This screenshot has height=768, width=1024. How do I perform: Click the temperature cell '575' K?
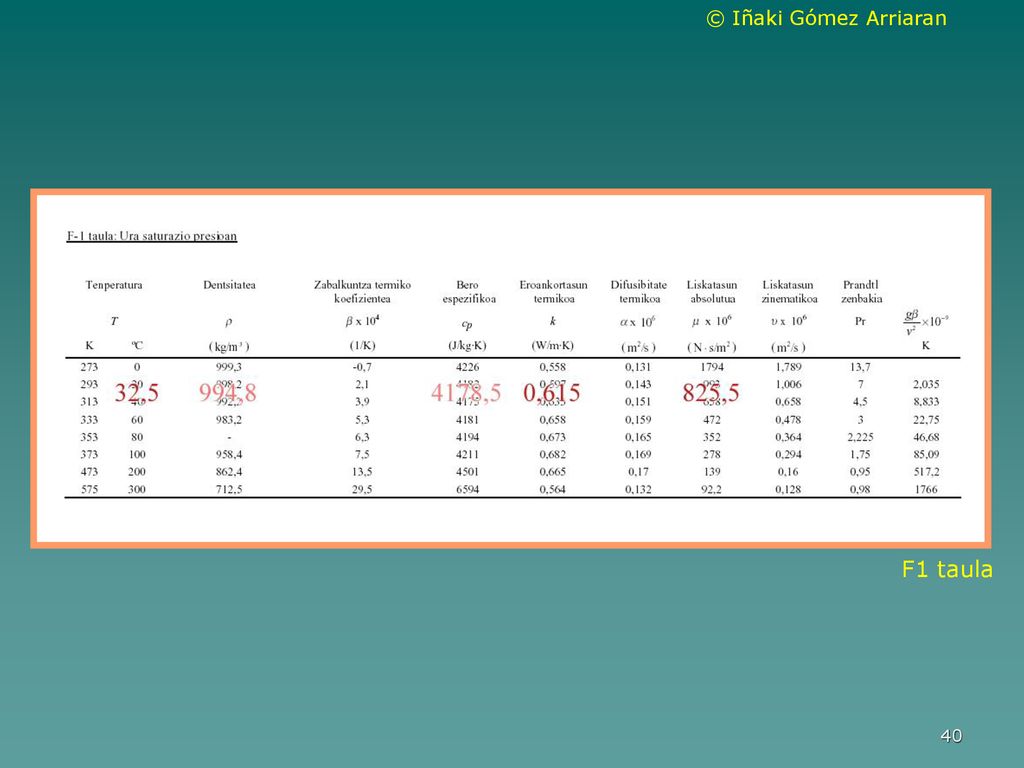(x=89, y=489)
